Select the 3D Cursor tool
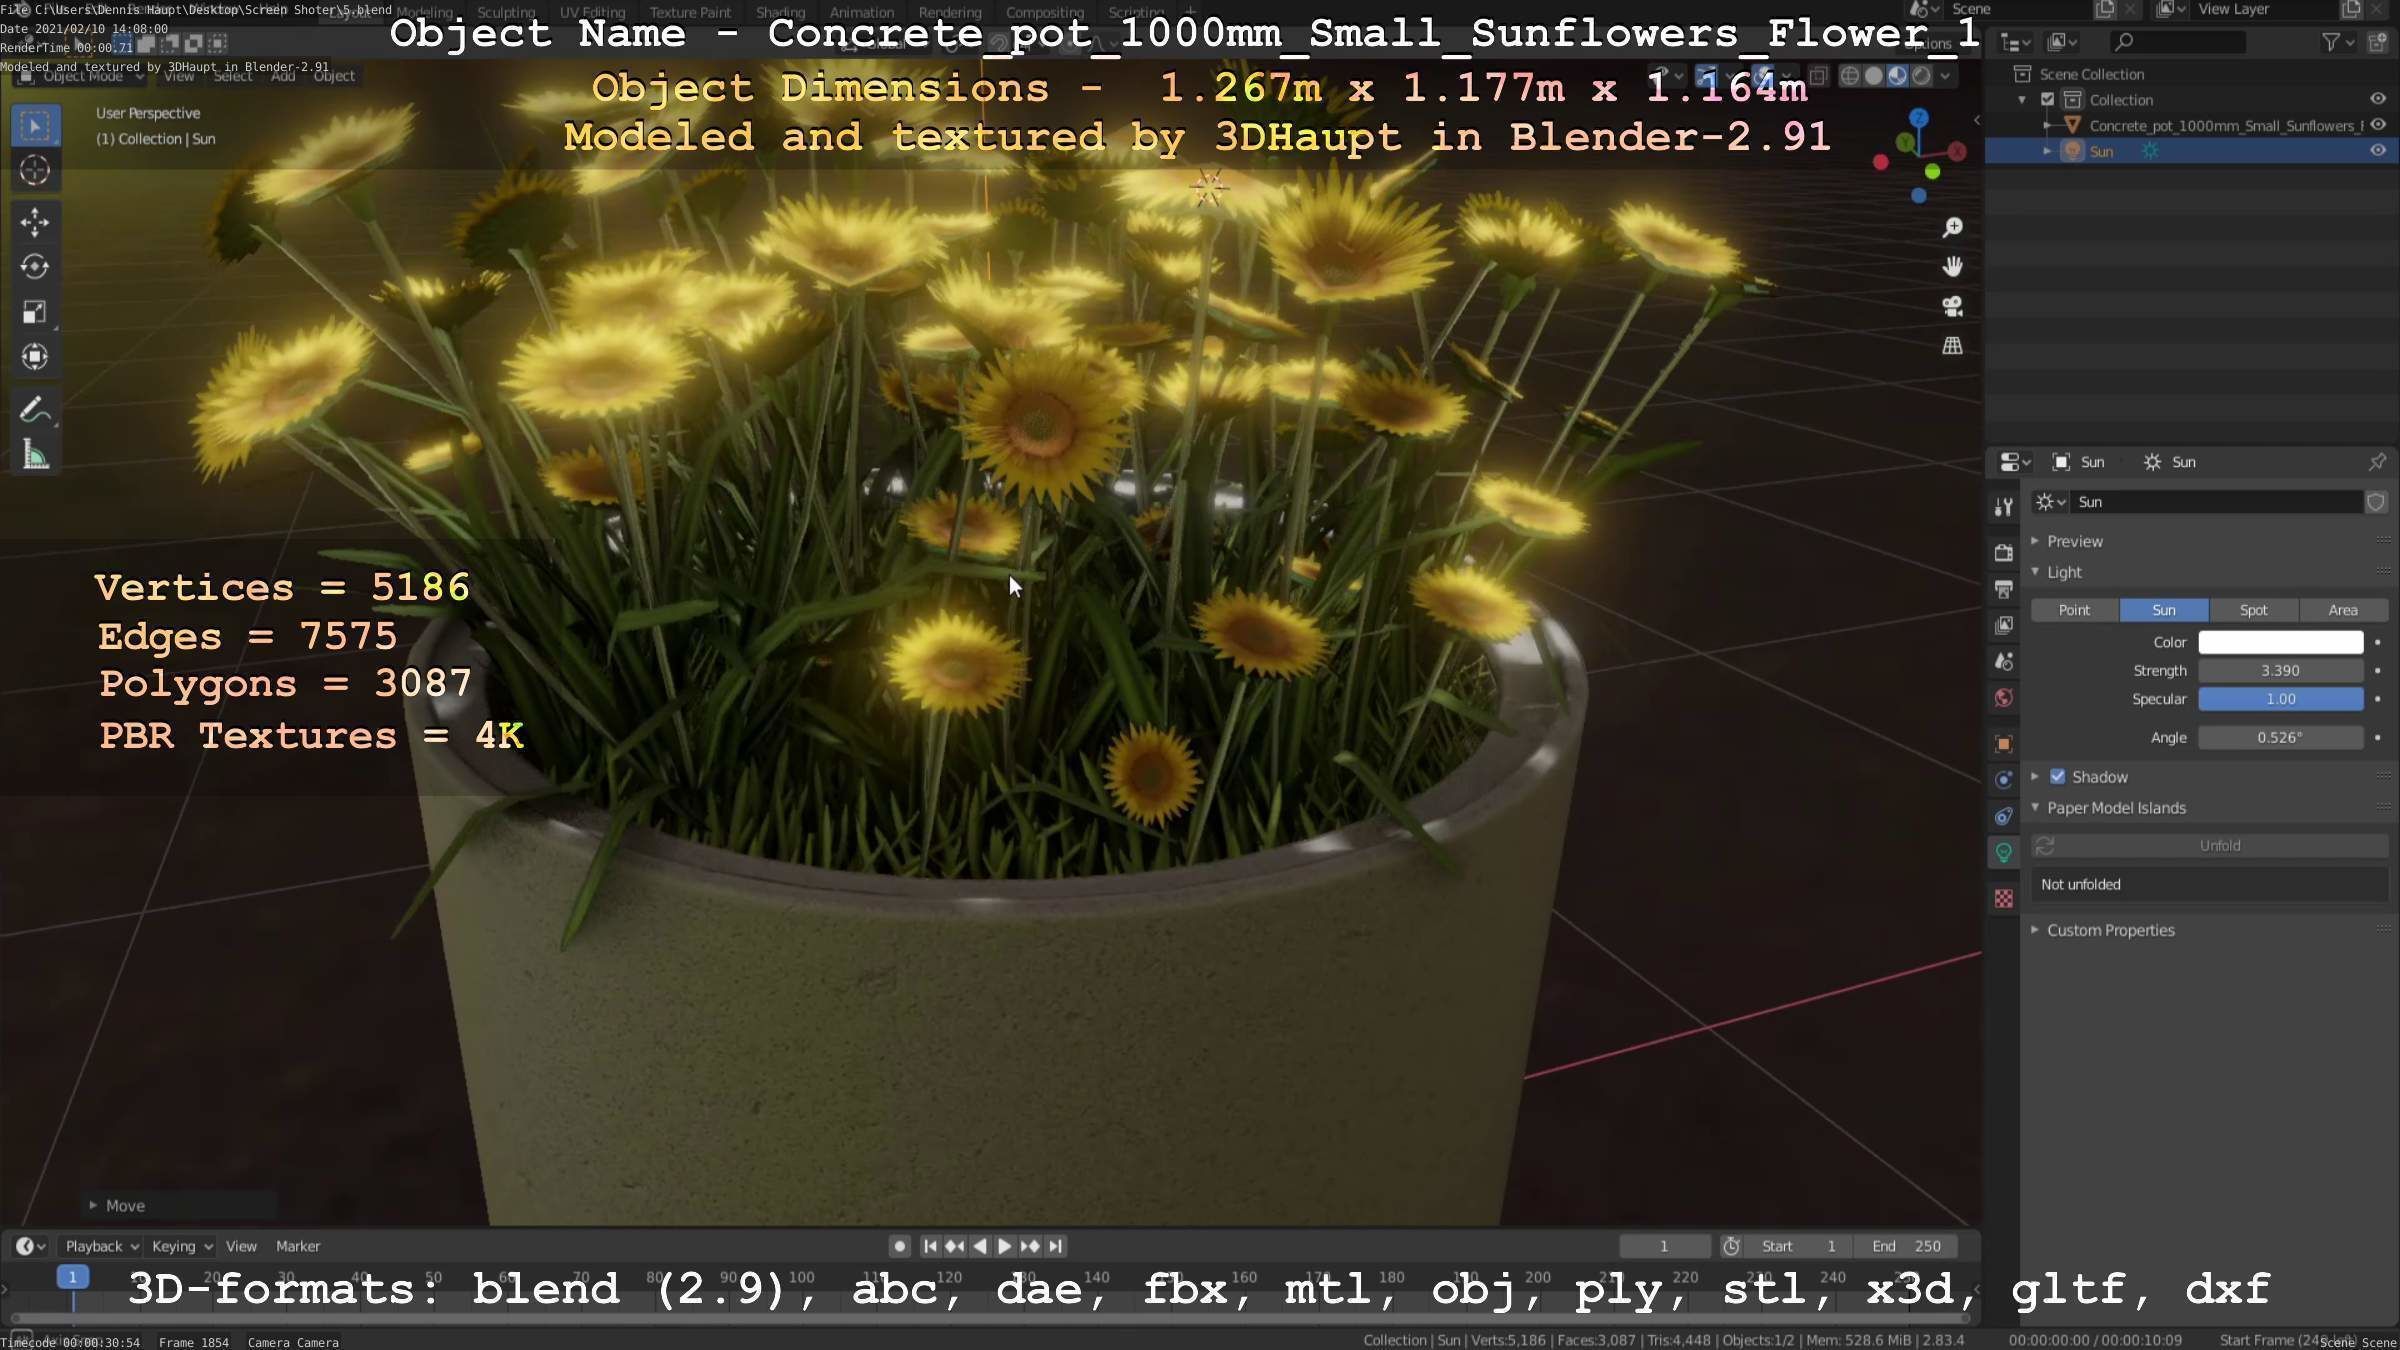Image resolution: width=2400 pixels, height=1350 pixels. [x=35, y=171]
